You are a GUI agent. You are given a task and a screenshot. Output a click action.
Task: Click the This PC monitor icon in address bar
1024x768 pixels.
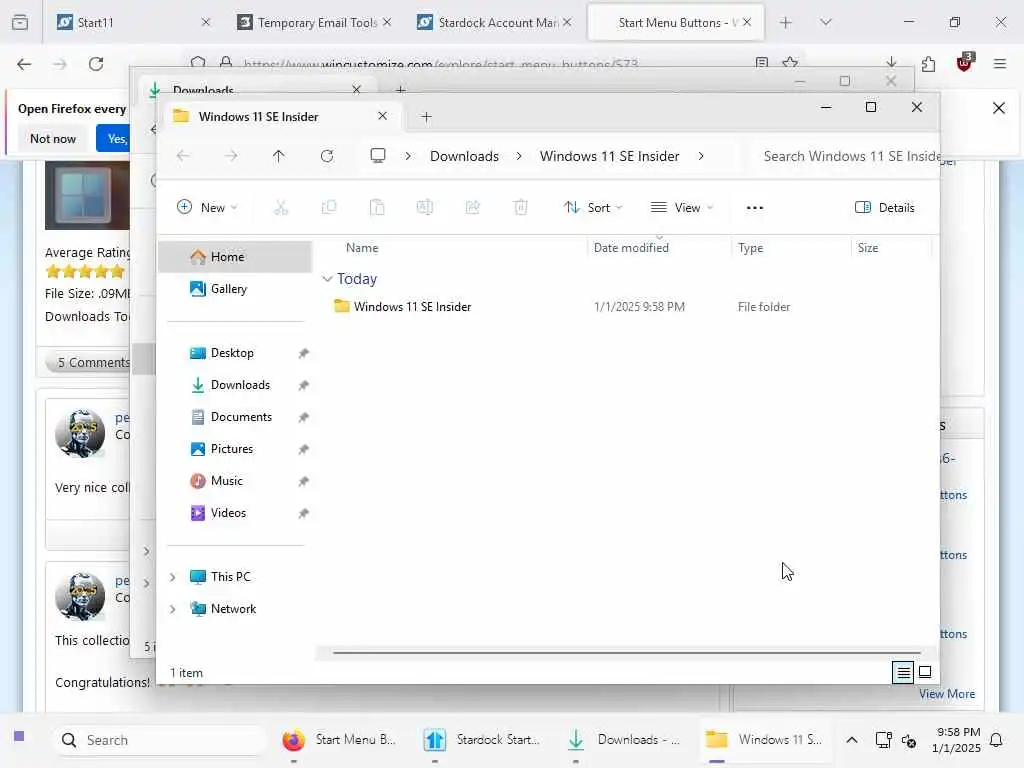(377, 155)
